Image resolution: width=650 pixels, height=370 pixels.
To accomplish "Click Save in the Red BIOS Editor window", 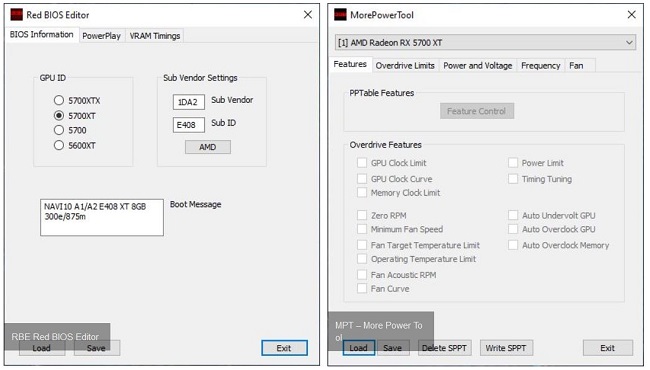I will pyautogui.click(x=97, y=348).
